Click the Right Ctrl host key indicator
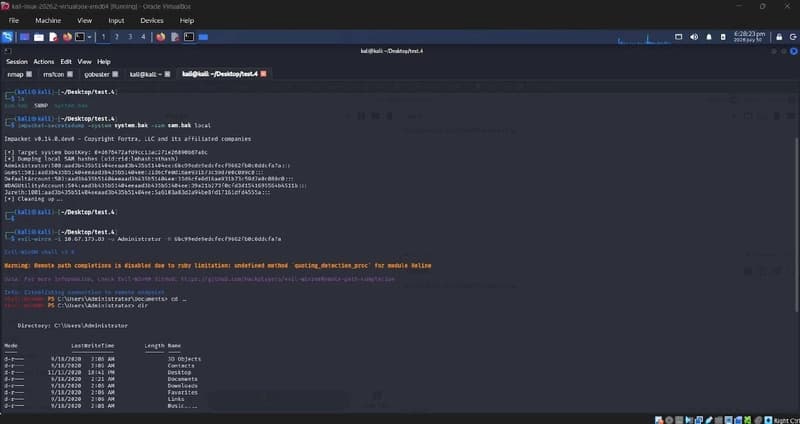Viewport: 800px width, 424px height. click(786, 420)
